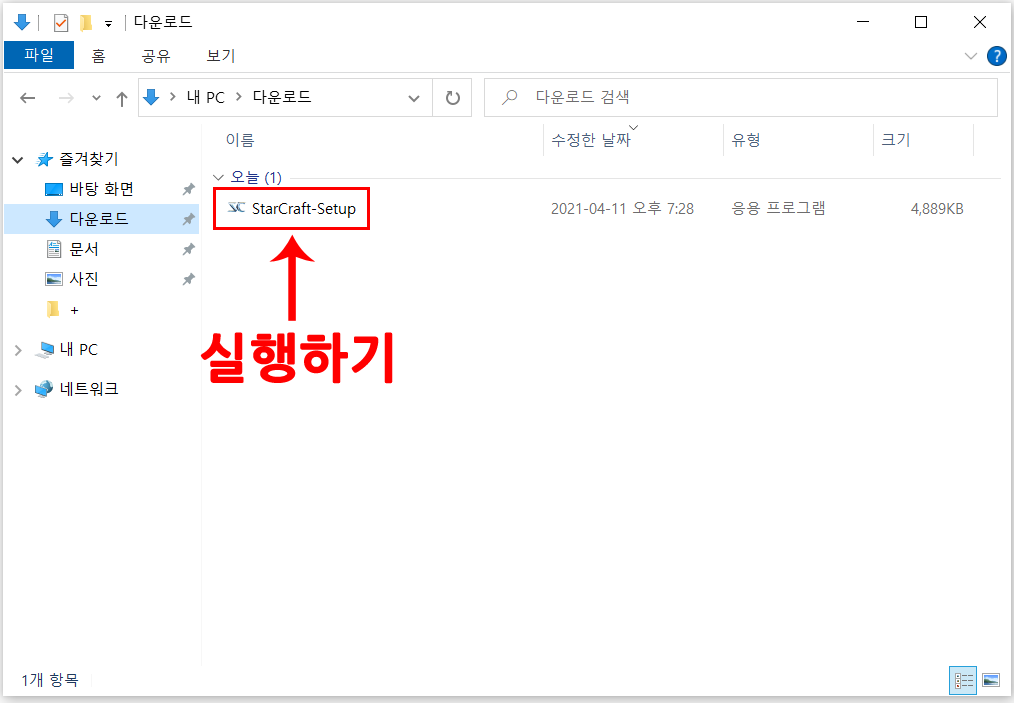Click the StarCraft-Setup file icon
Screen dimensions: 1014x703
pos(237,208)
